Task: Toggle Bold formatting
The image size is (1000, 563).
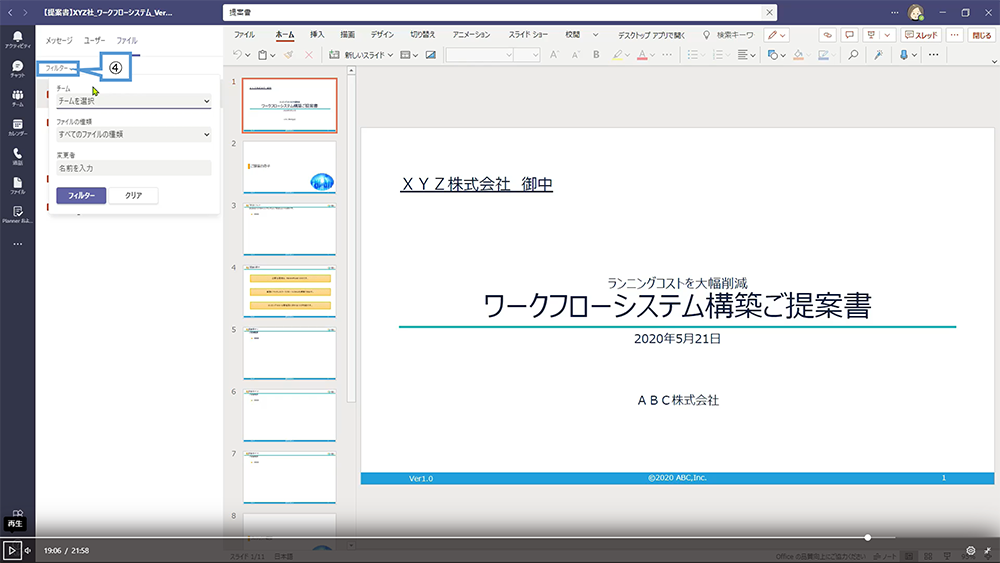Action: (x=596, y=55)
